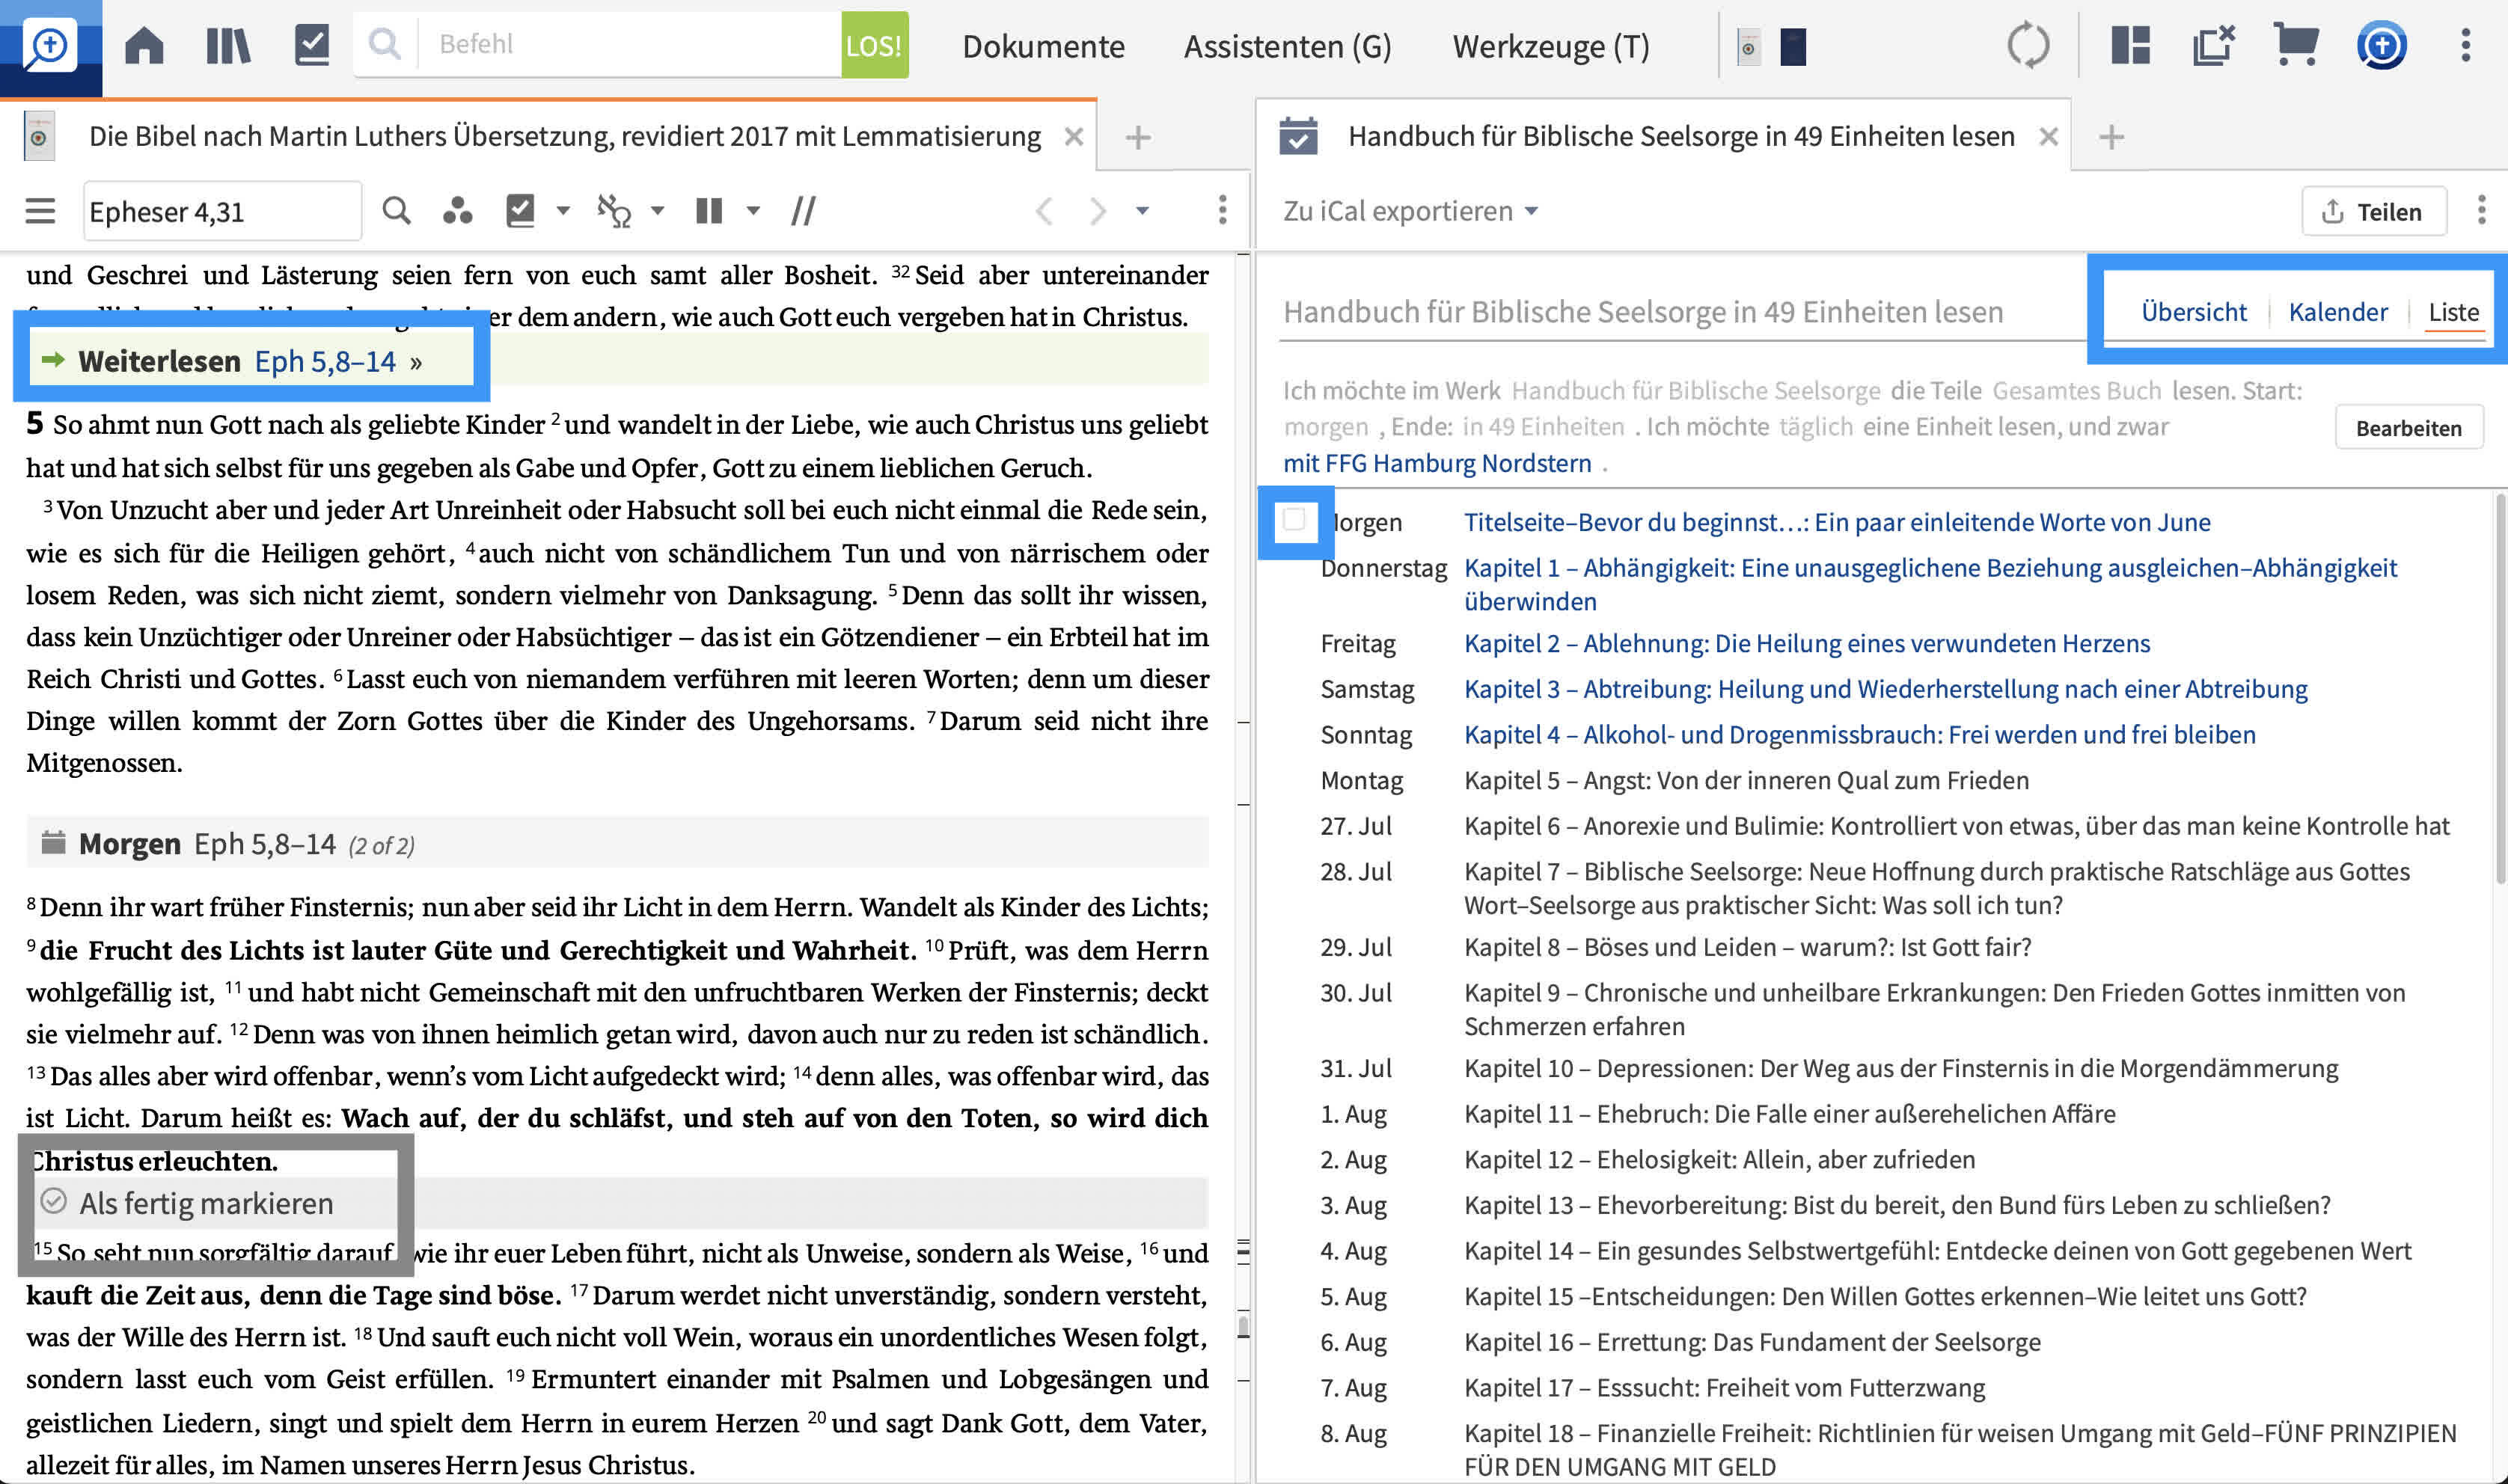
Task: Open the Bible panel kebab menu
Action: [x=1222, y=210]
